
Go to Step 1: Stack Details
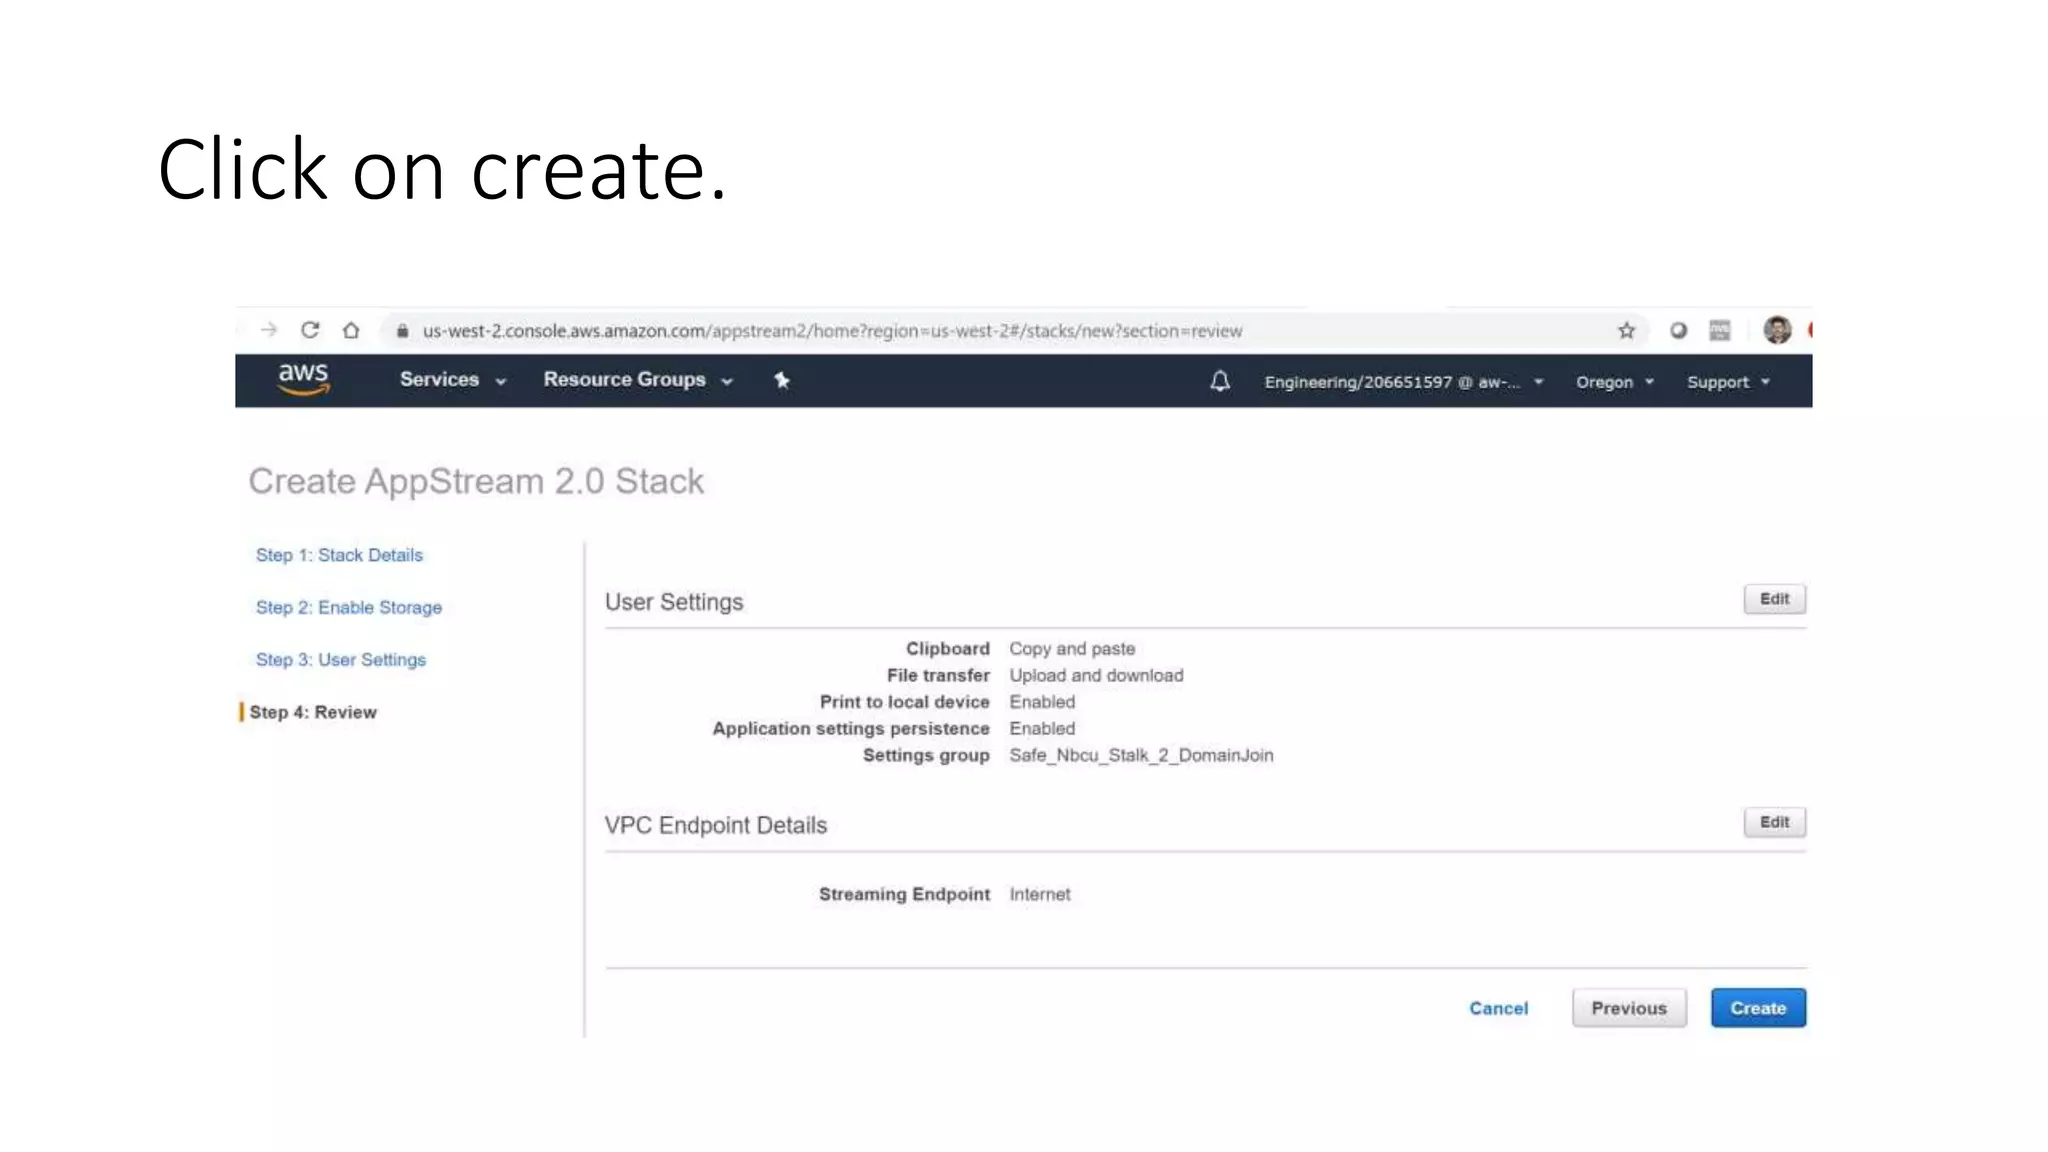339,555
